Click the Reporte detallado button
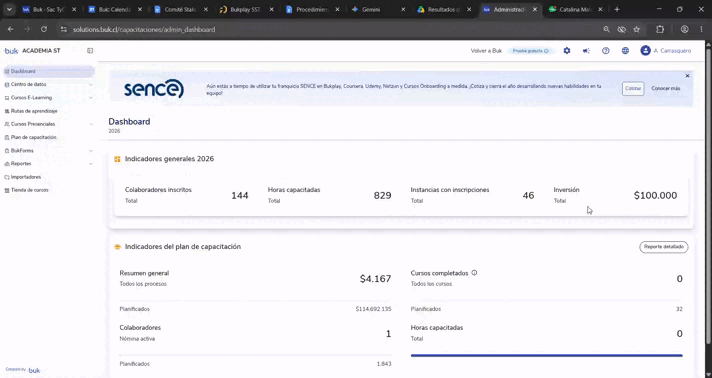Image resolution: width=712 pixels, height=378 pixels. click(x=664, y=247)
